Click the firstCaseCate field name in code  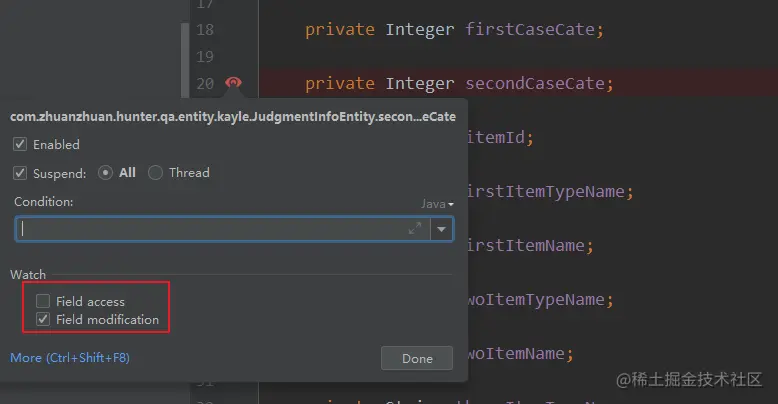click(x=530, y=29)
